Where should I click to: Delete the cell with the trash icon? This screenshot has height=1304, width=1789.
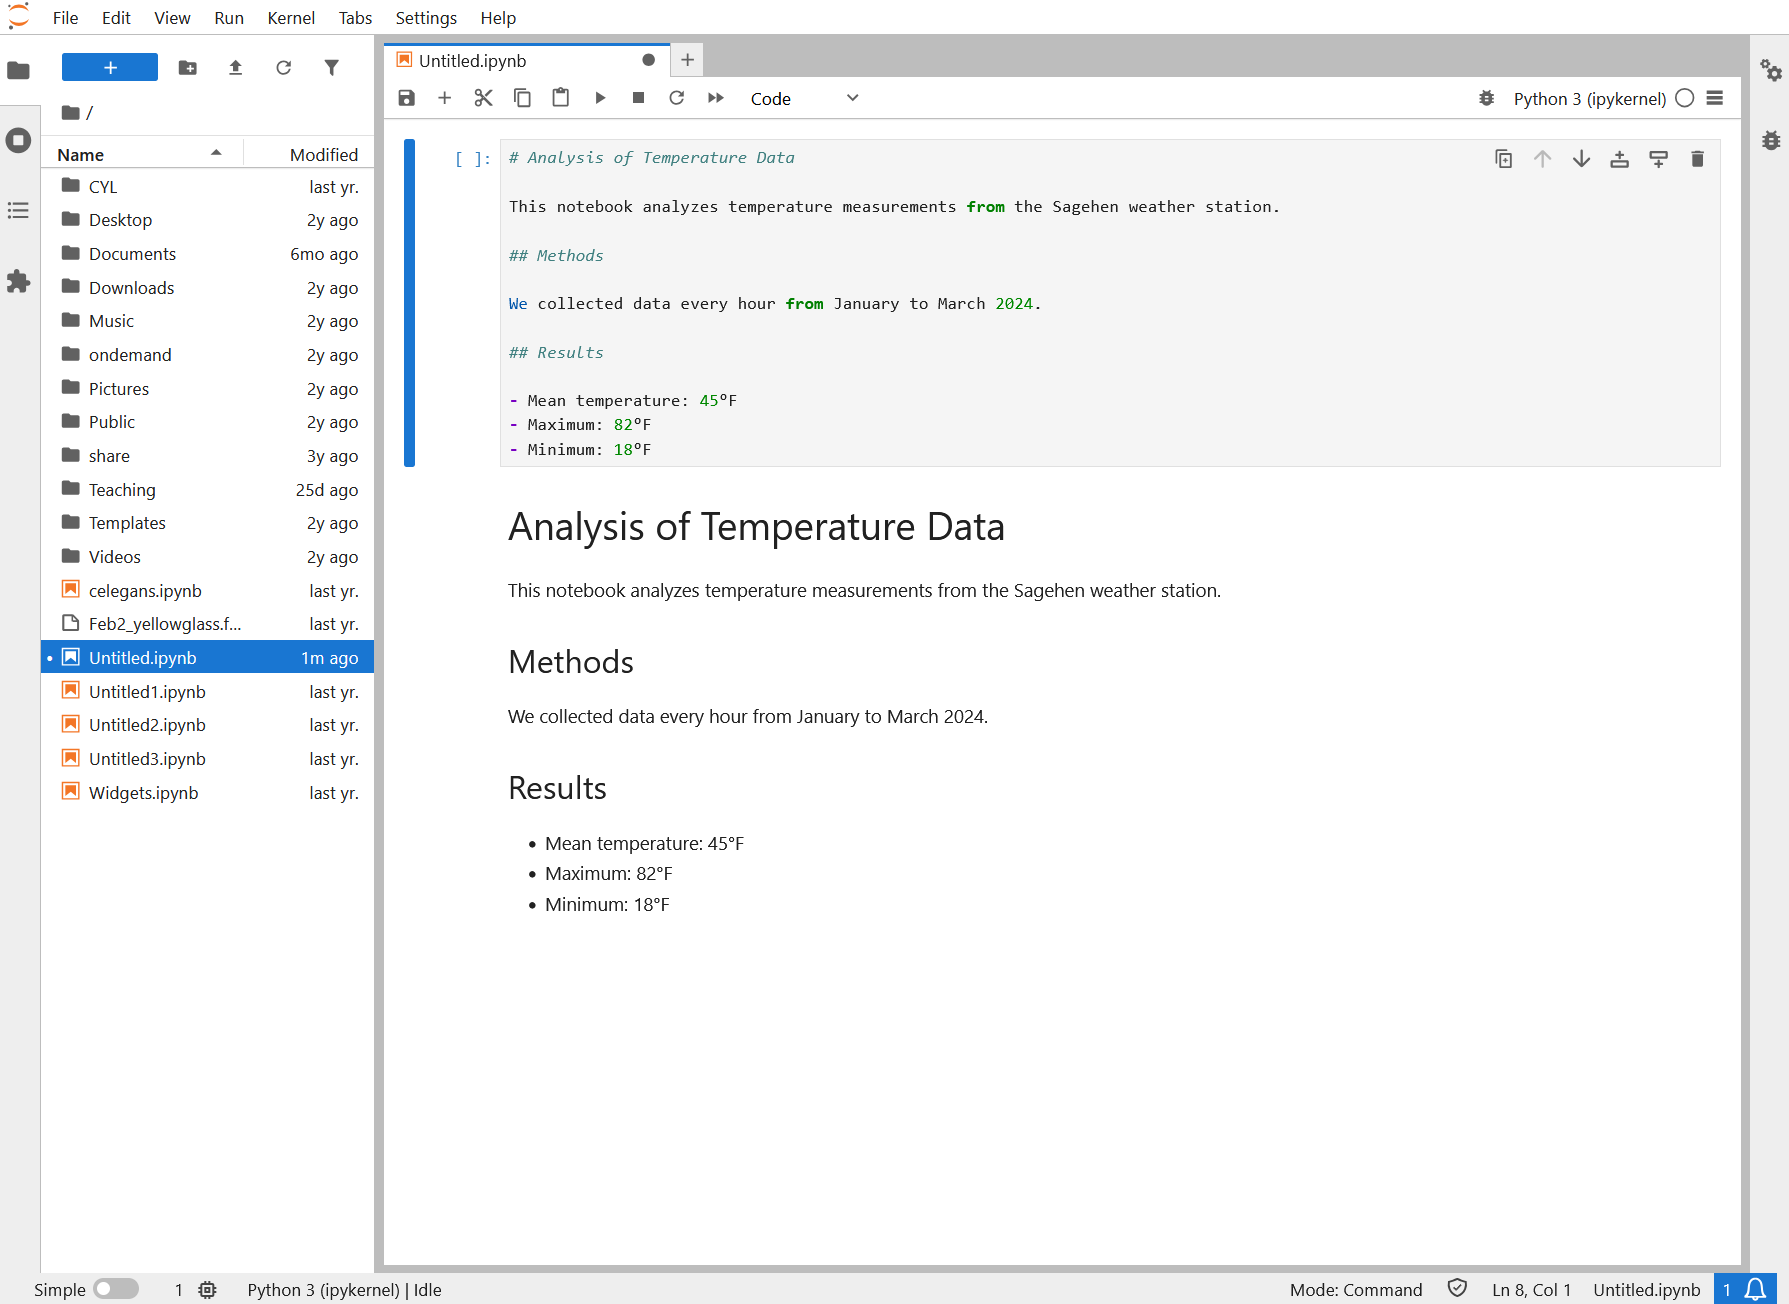1697,159
